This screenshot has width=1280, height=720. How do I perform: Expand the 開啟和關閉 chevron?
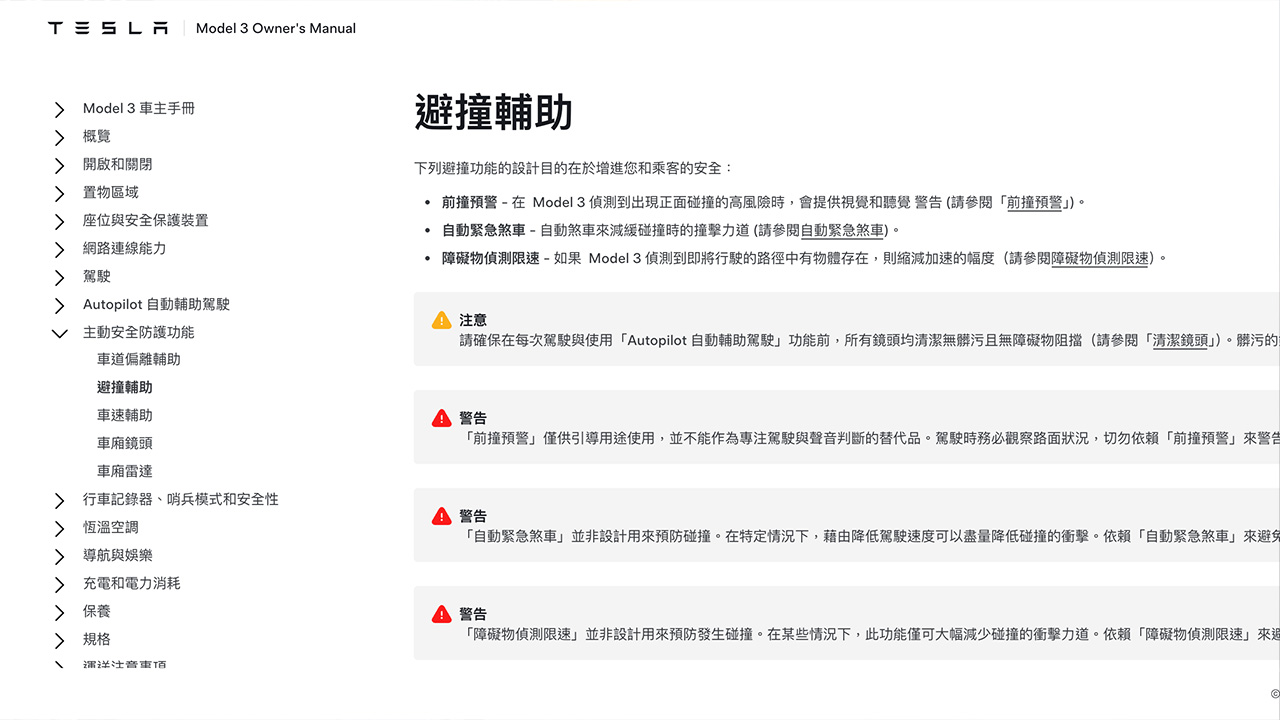[x=60, y=165]
